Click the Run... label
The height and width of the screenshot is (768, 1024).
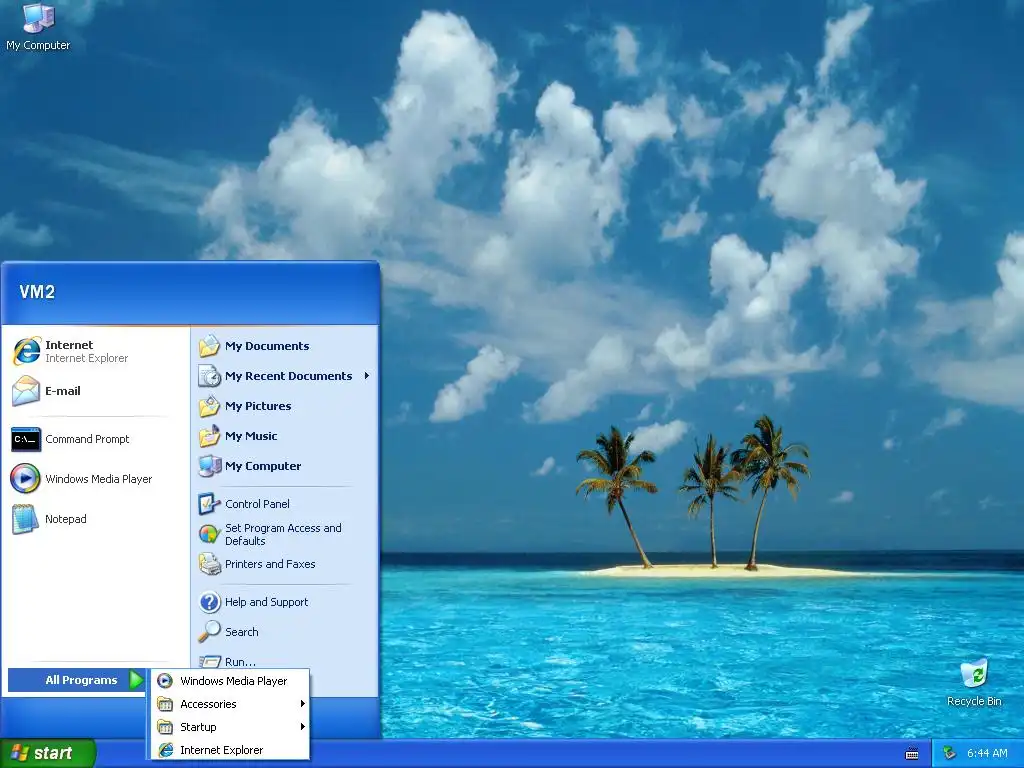coord(240,662)
